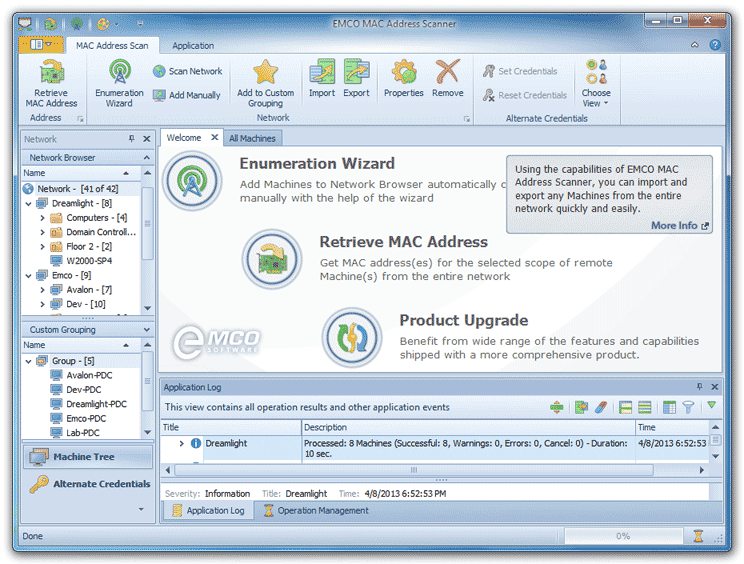
Task: Close the Network panel
Action: click(147, 139)
